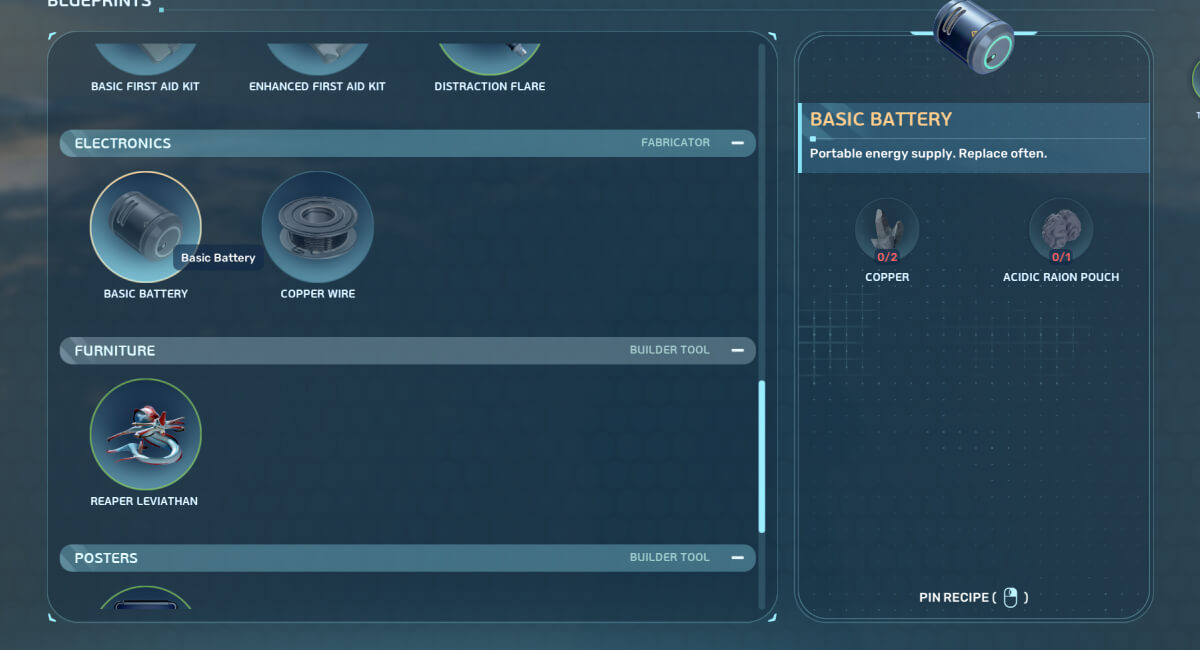Screen dimensions: 1200x650
Task: Click the COPPER WIRE label
Action: tap(318, 294)
